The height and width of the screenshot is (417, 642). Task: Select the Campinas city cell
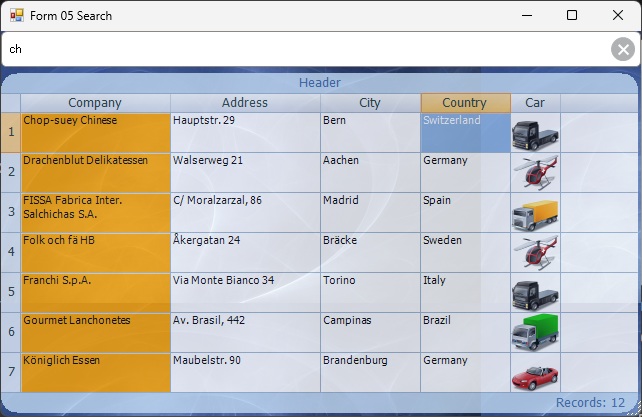(x=370, y=332)
